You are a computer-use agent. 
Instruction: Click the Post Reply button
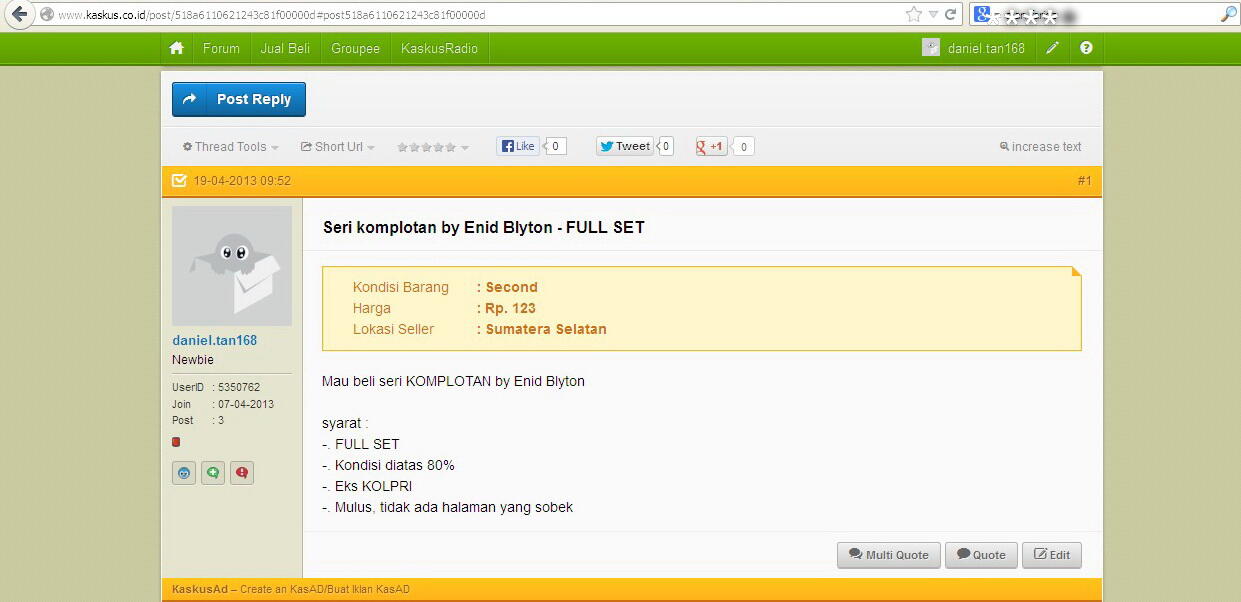click(x=239, y=99)
